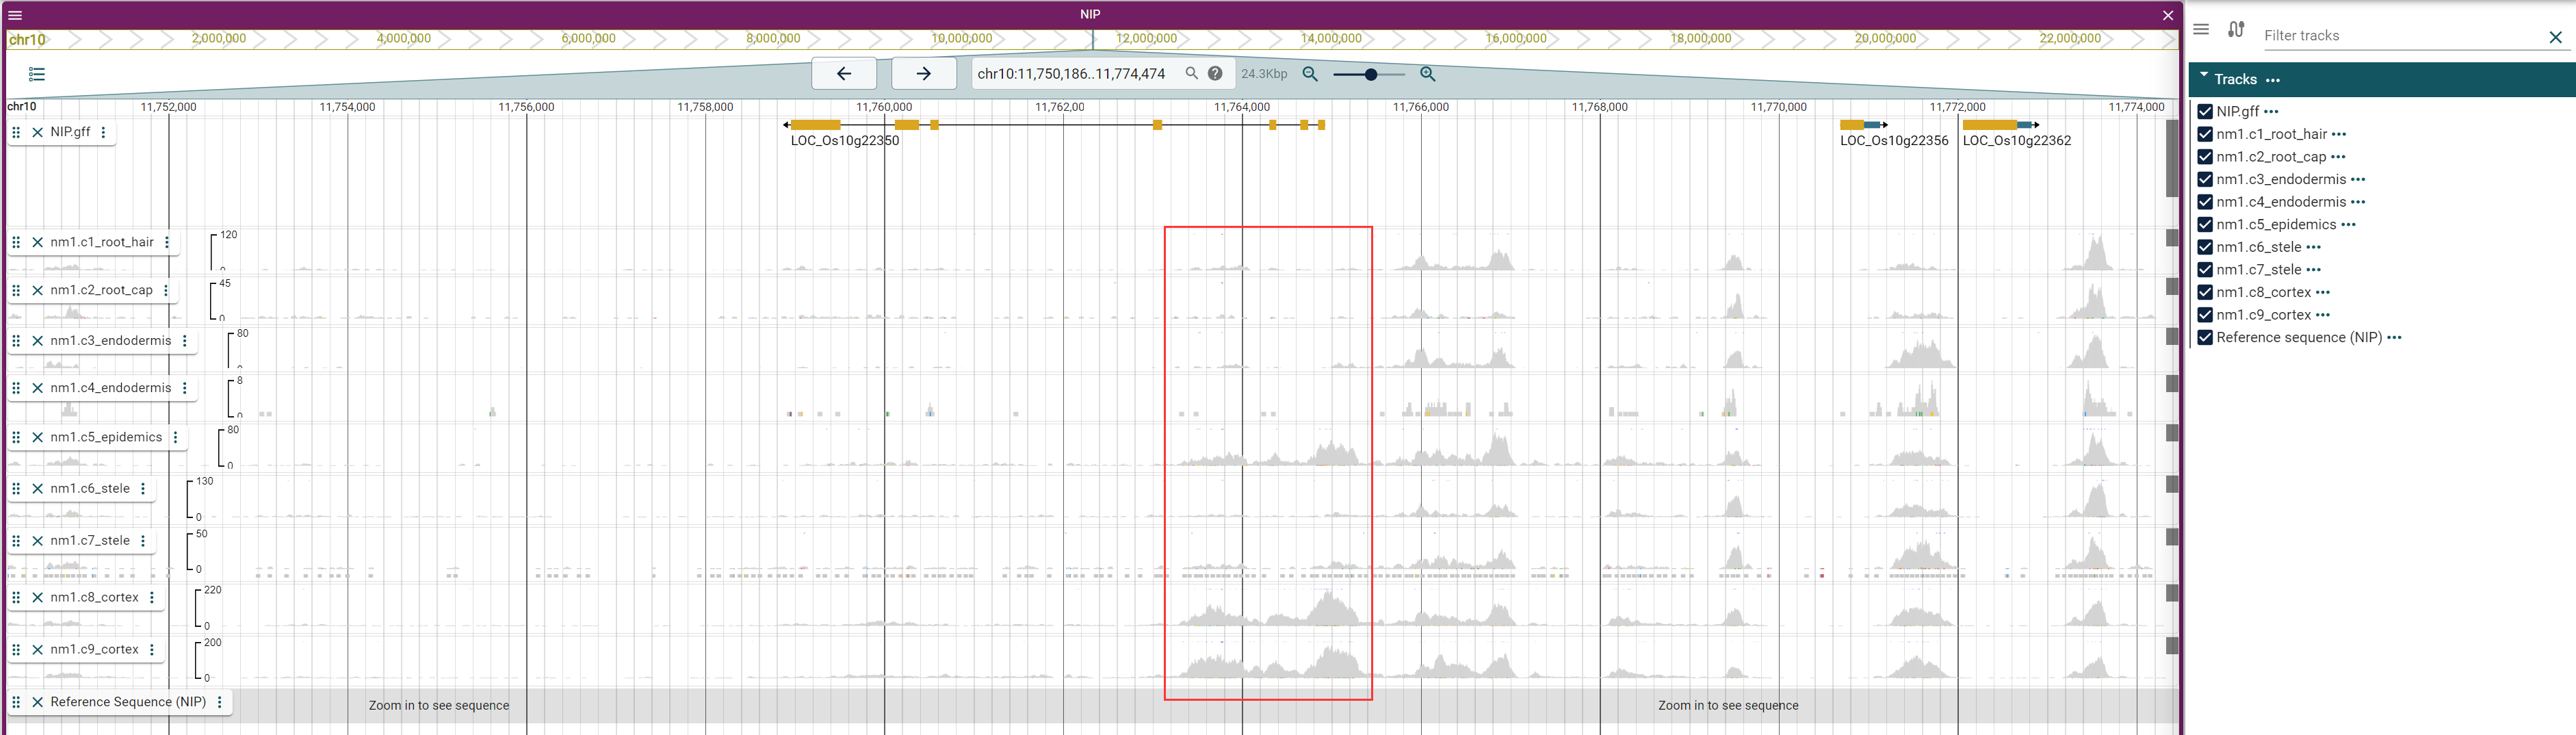Open the nm1.c6_stele track label menu

(143, 488)
